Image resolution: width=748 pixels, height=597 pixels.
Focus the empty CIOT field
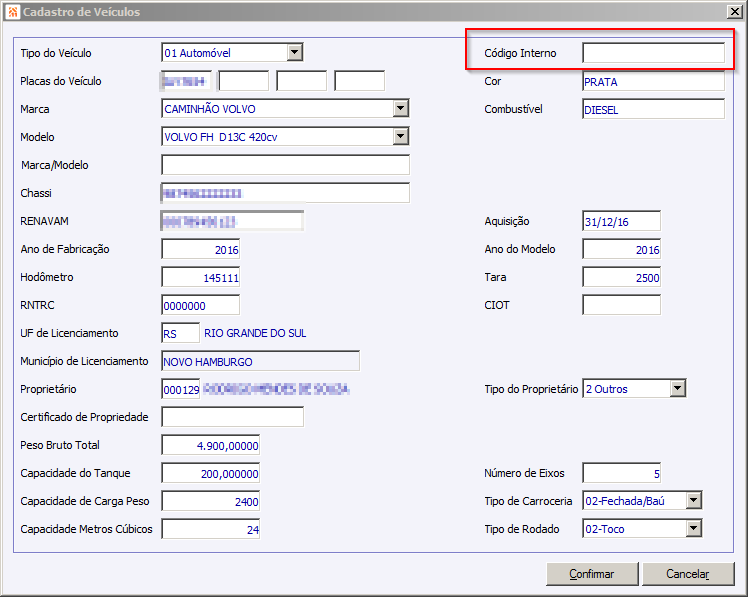tap(622, 305)
